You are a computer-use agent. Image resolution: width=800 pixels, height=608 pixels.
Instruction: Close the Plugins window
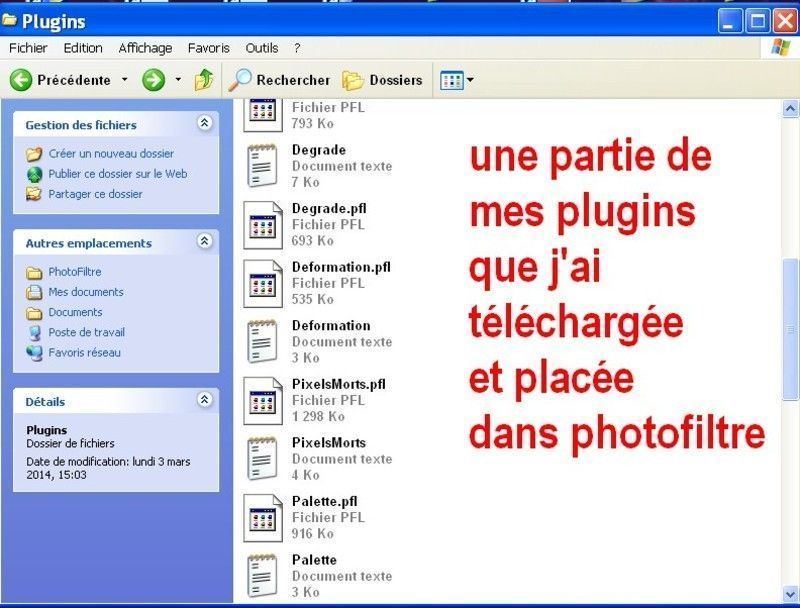click(x=786, y=21)
